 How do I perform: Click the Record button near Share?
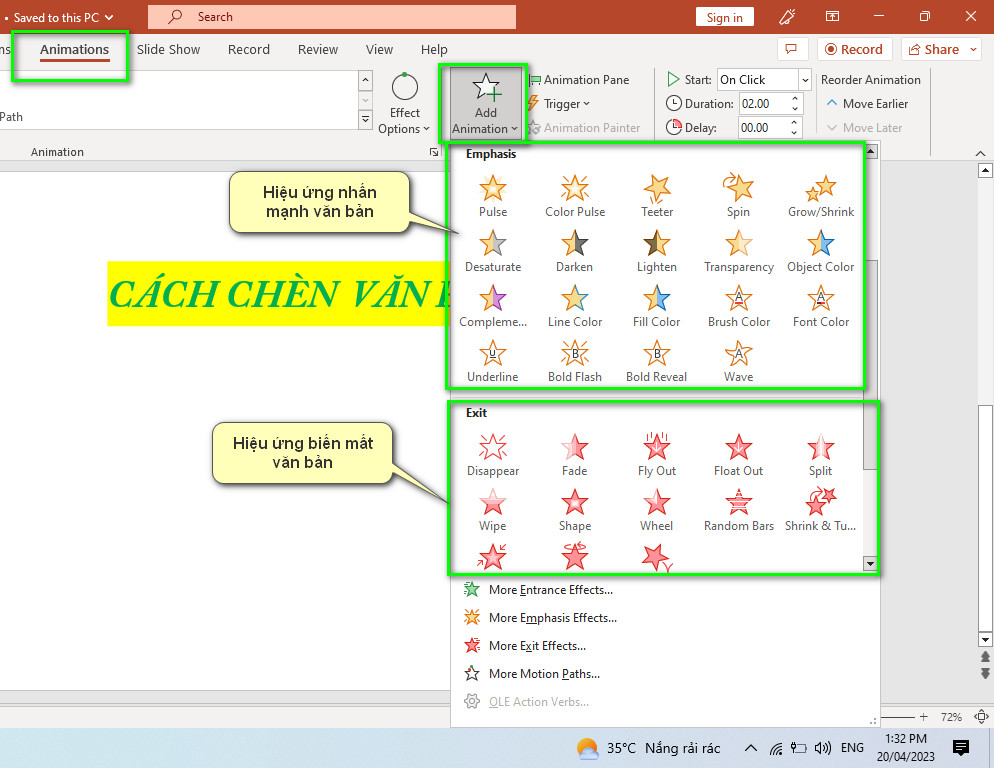point(854,49)
